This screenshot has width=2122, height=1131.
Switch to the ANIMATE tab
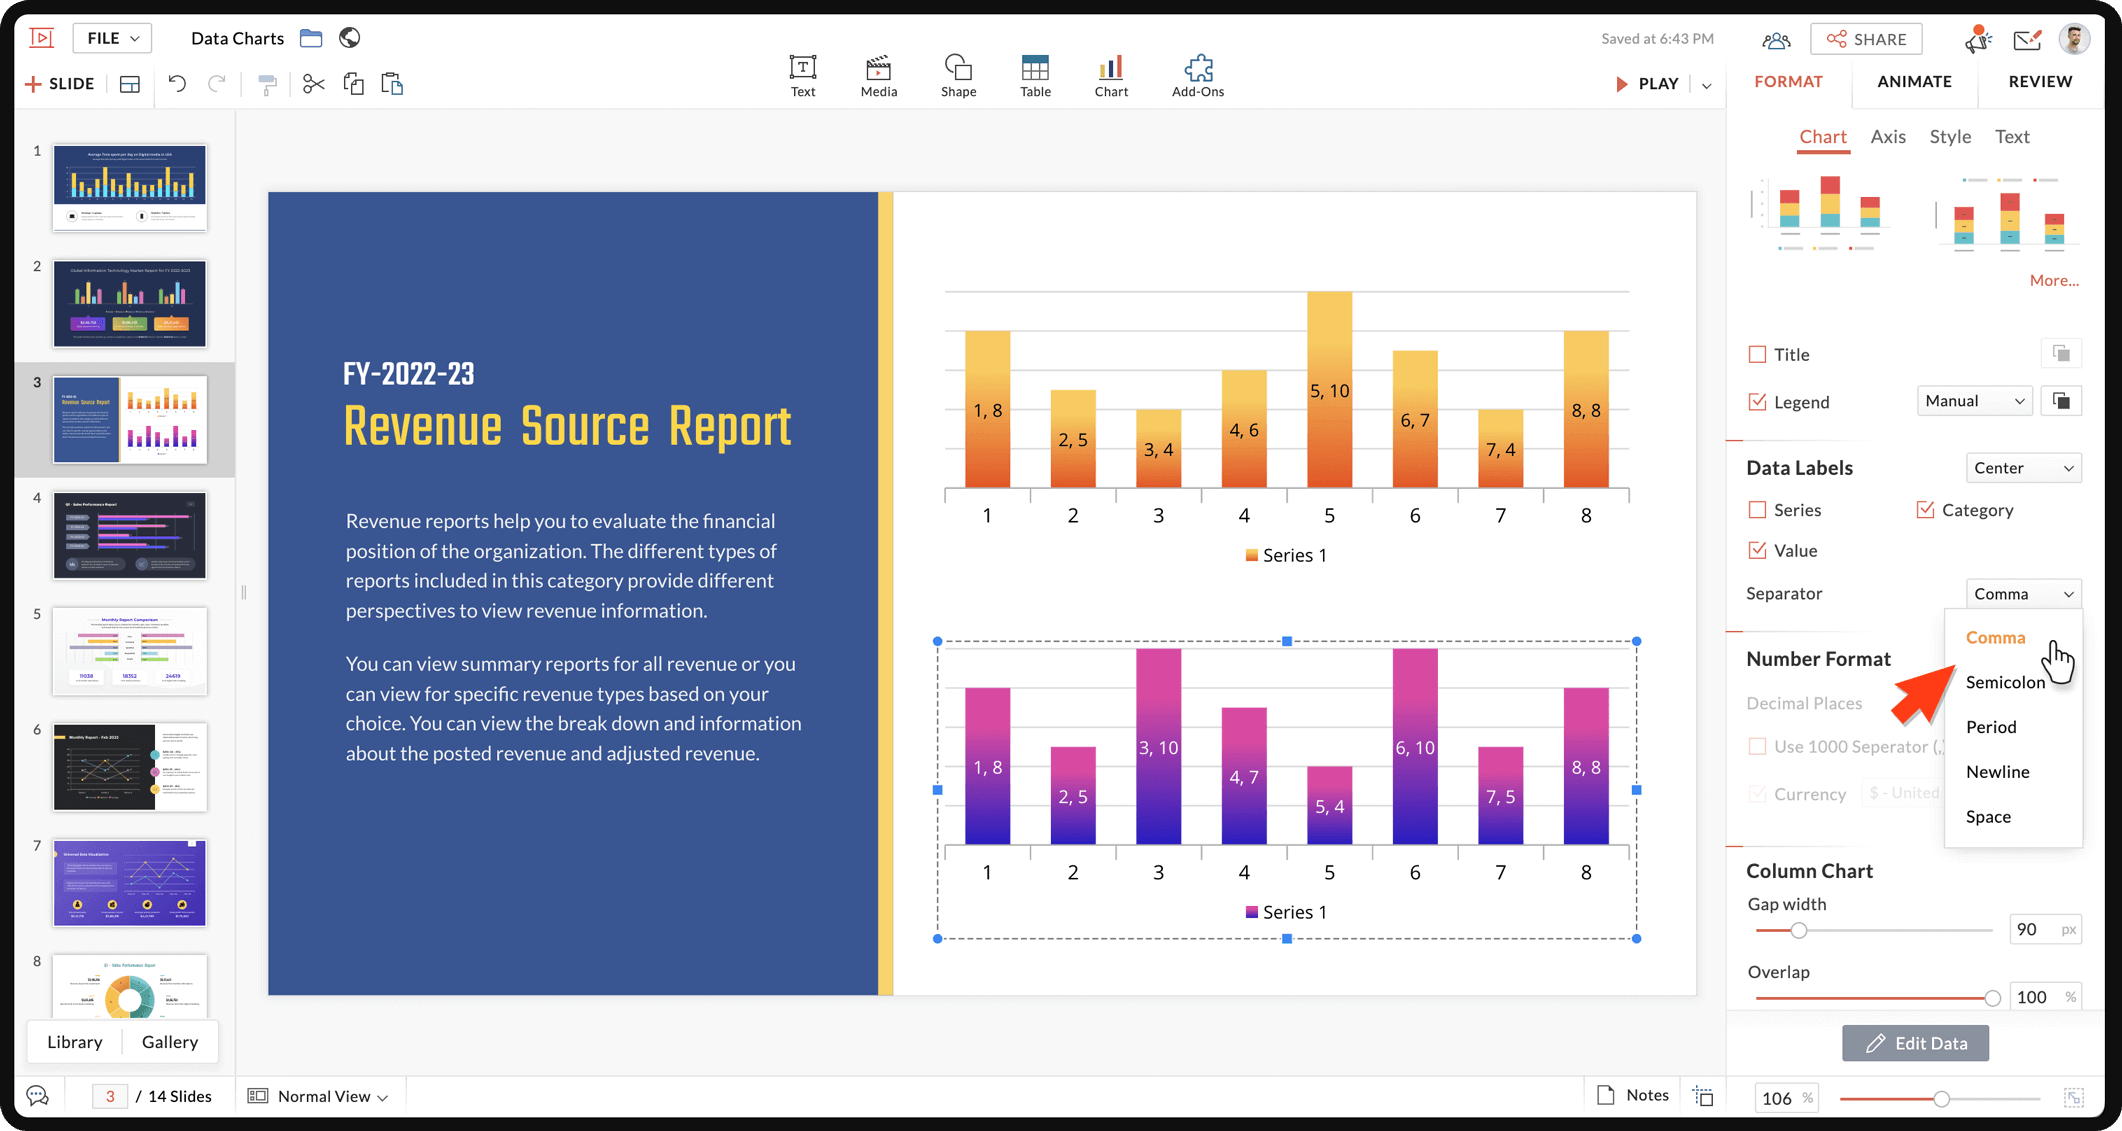click(1913, 82)
